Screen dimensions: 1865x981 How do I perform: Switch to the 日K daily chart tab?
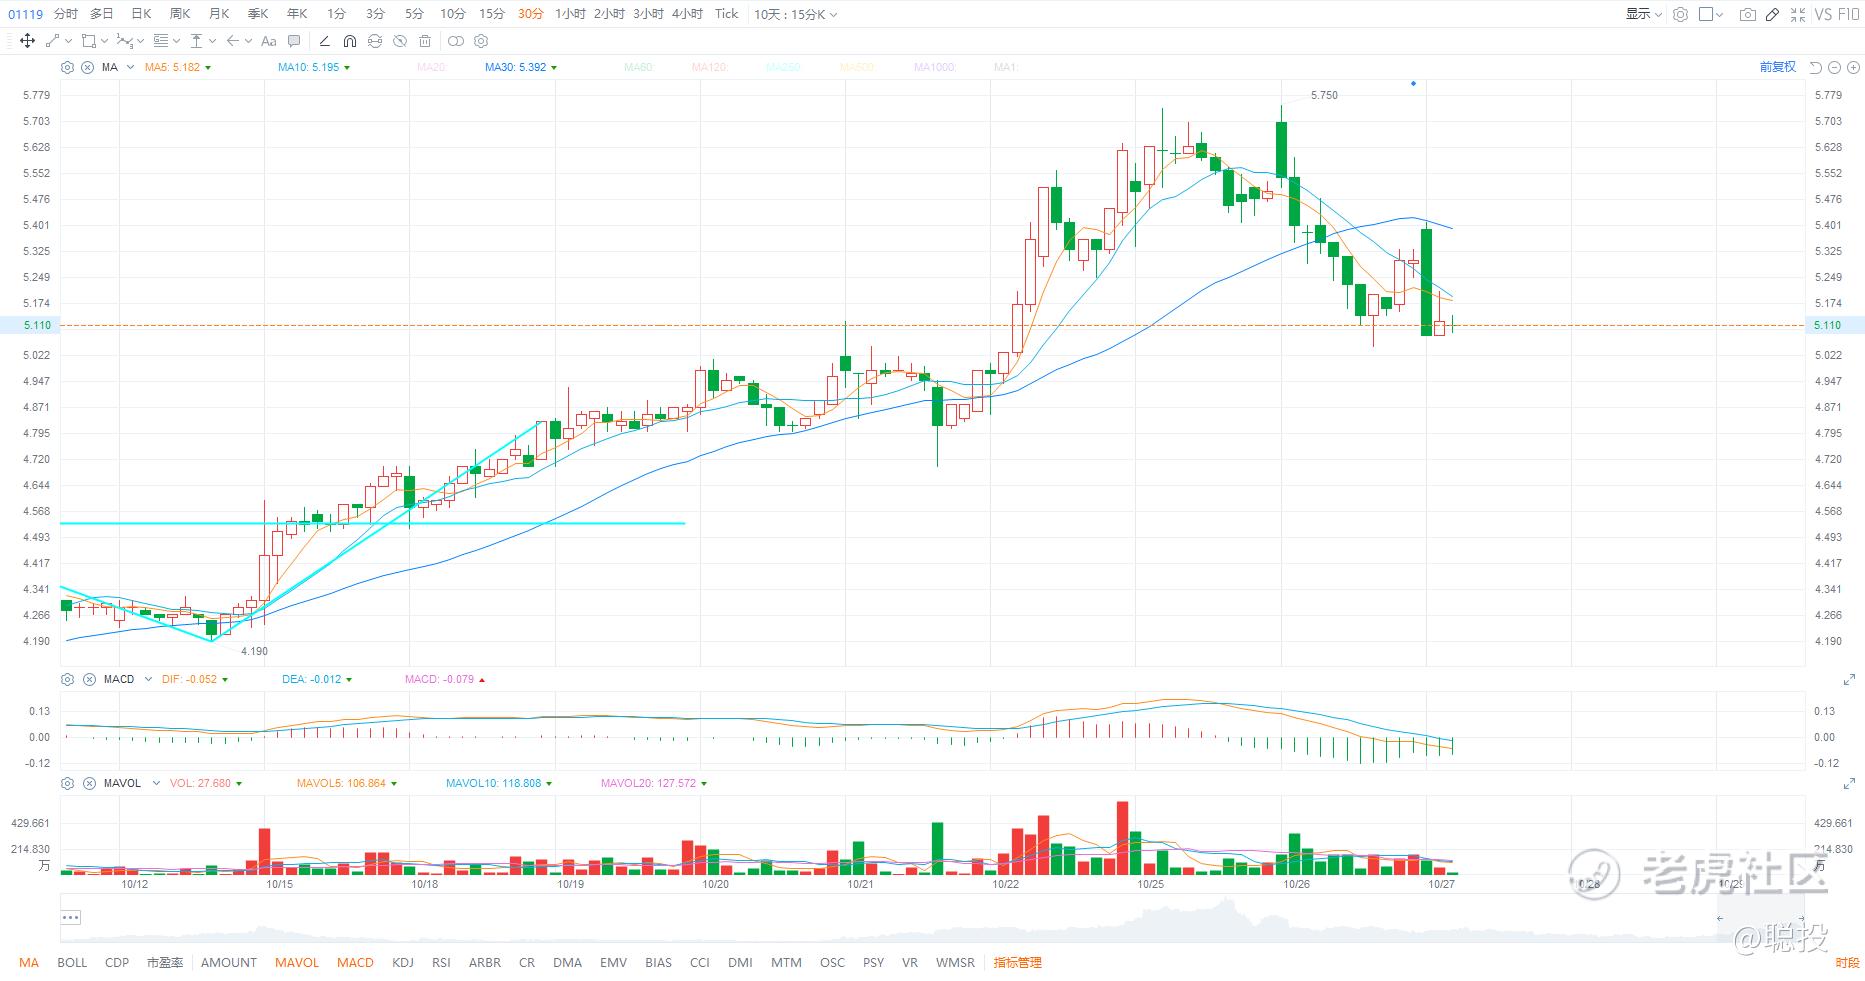(x=142, y=14)
